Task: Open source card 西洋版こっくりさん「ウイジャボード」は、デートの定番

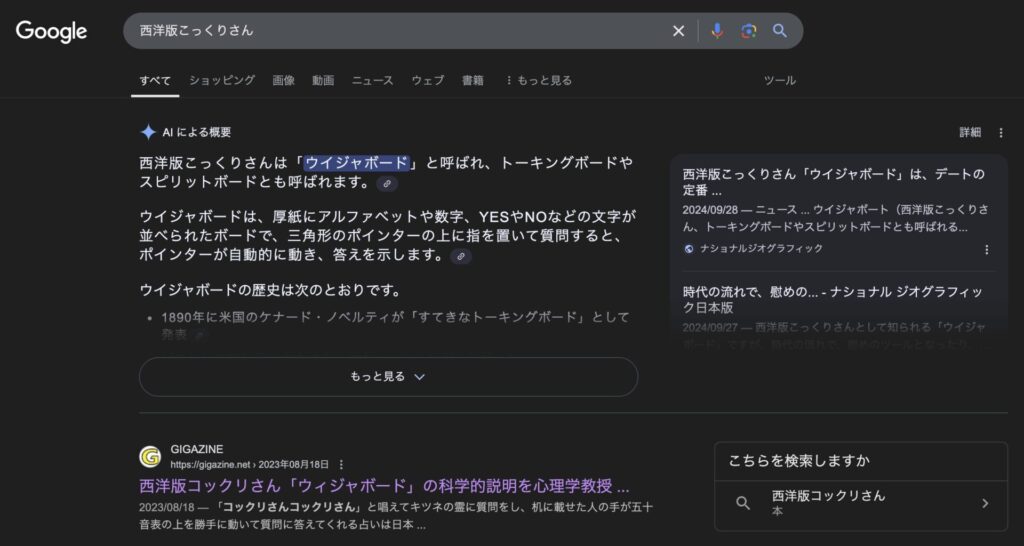Action: pyautogui.click(x=835, y=182)
